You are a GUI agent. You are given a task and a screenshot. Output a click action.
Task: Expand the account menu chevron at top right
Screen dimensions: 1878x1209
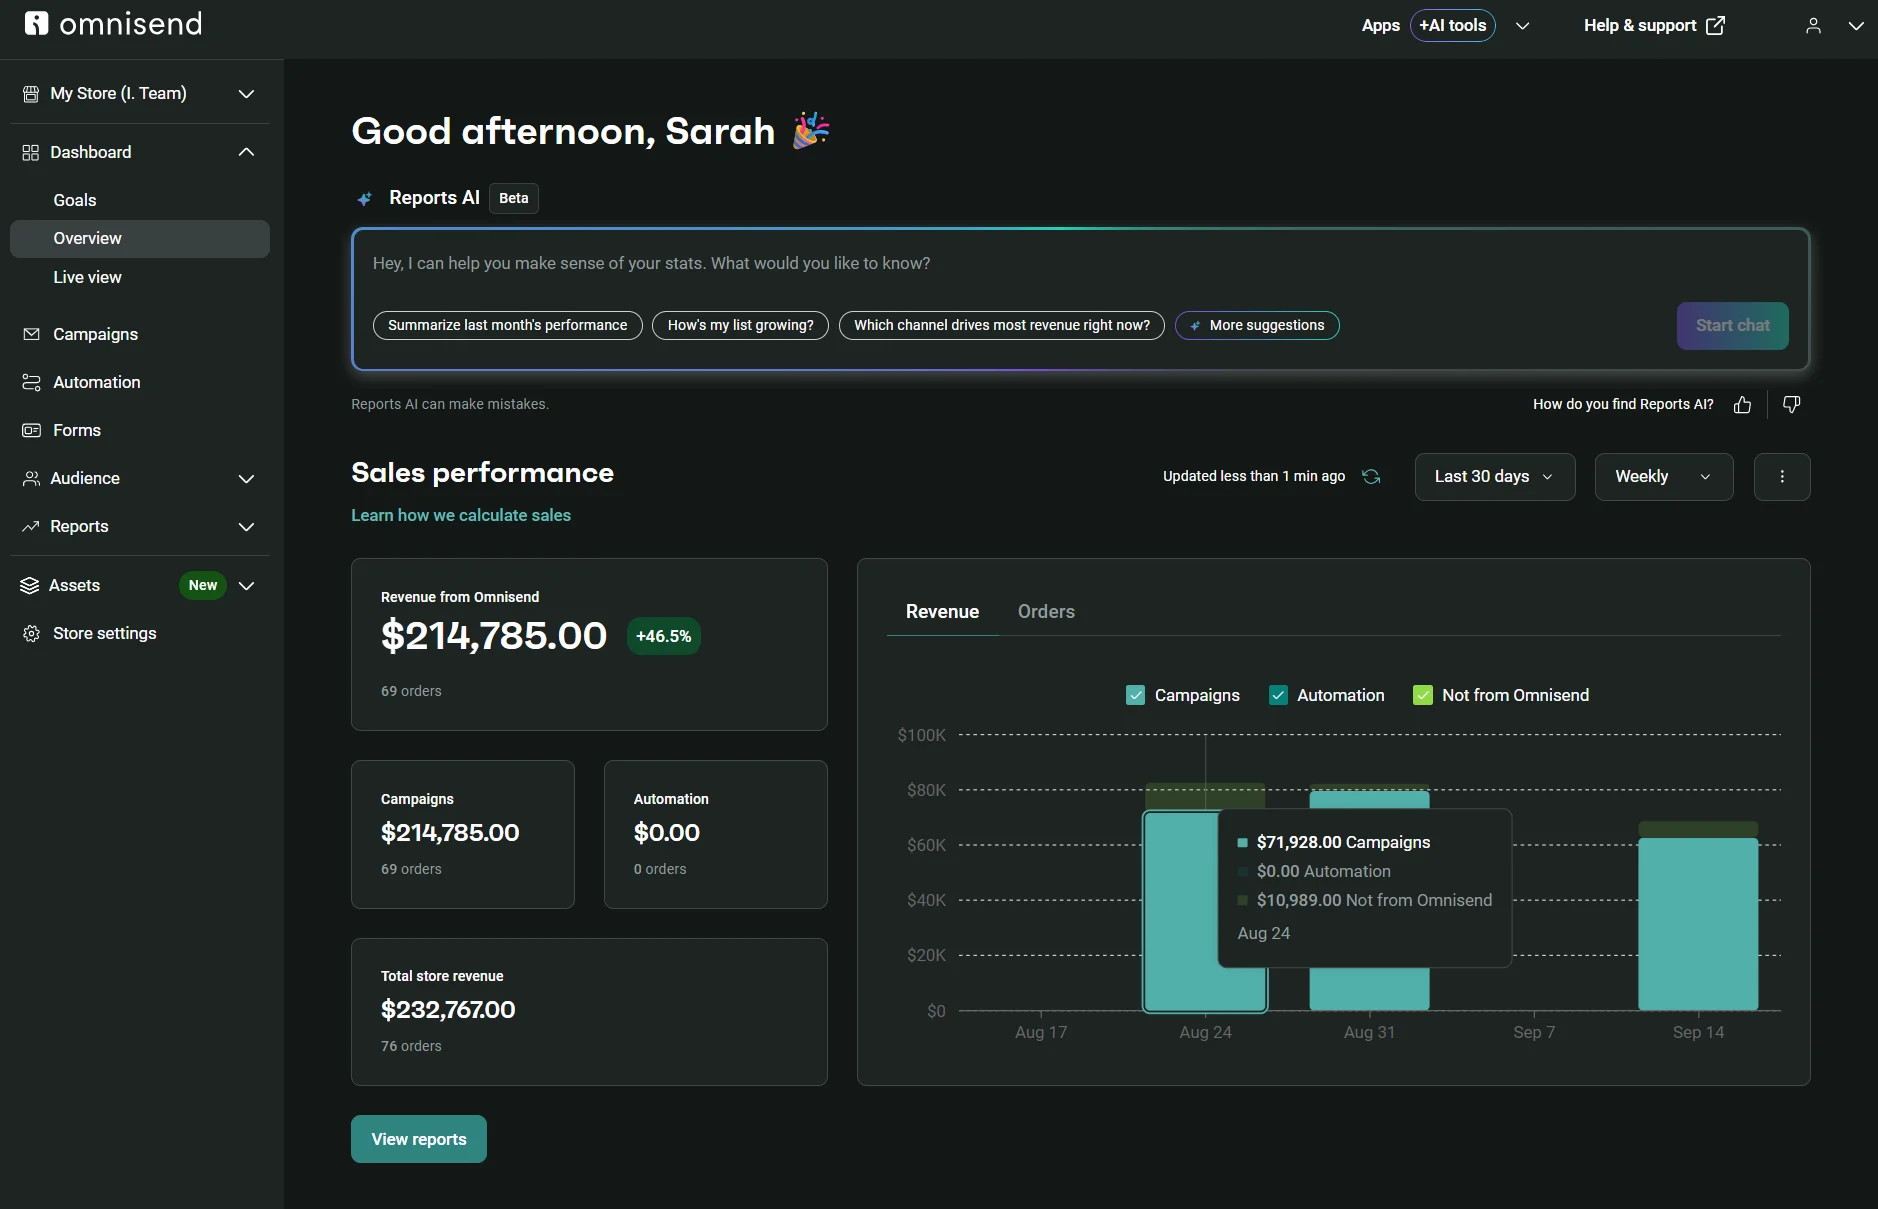pos(1856,26)
